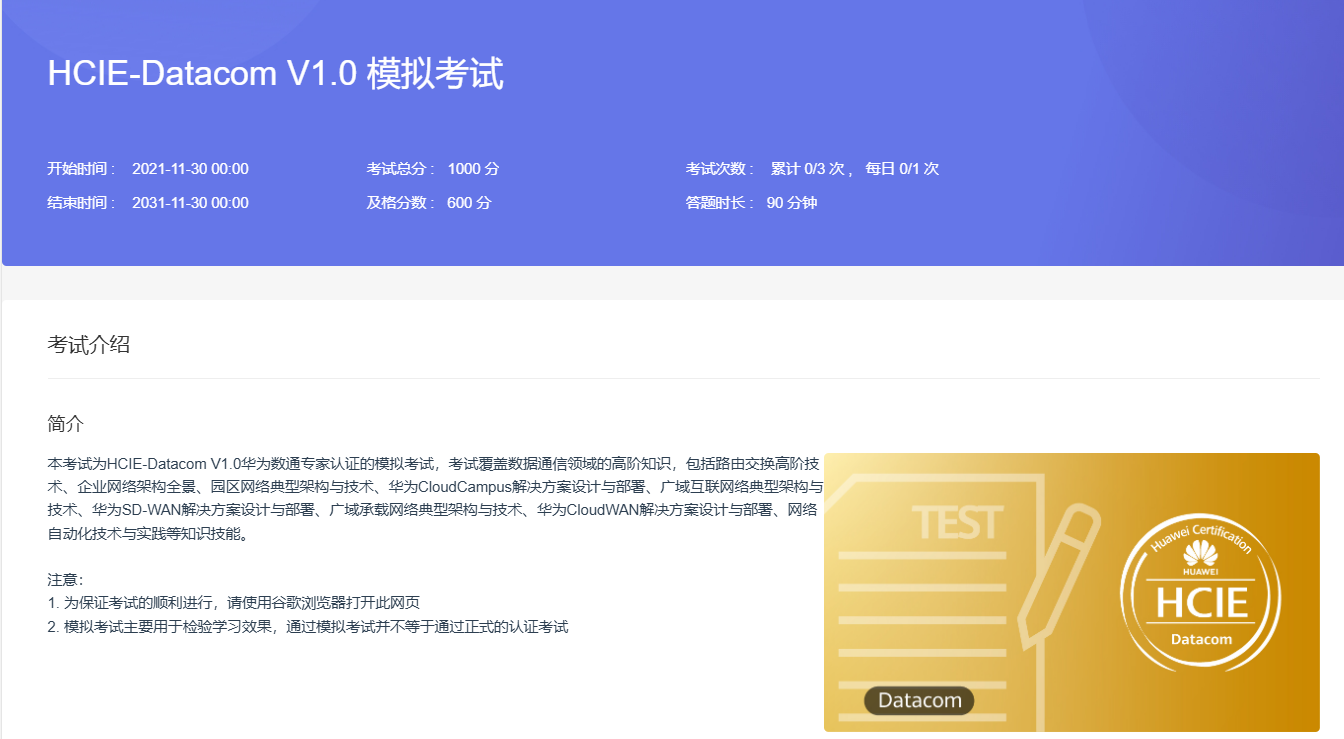Click the end time value 2031-11-30 00:00
This screenshot has width=1344, height=739.
(x=190, y=203)
